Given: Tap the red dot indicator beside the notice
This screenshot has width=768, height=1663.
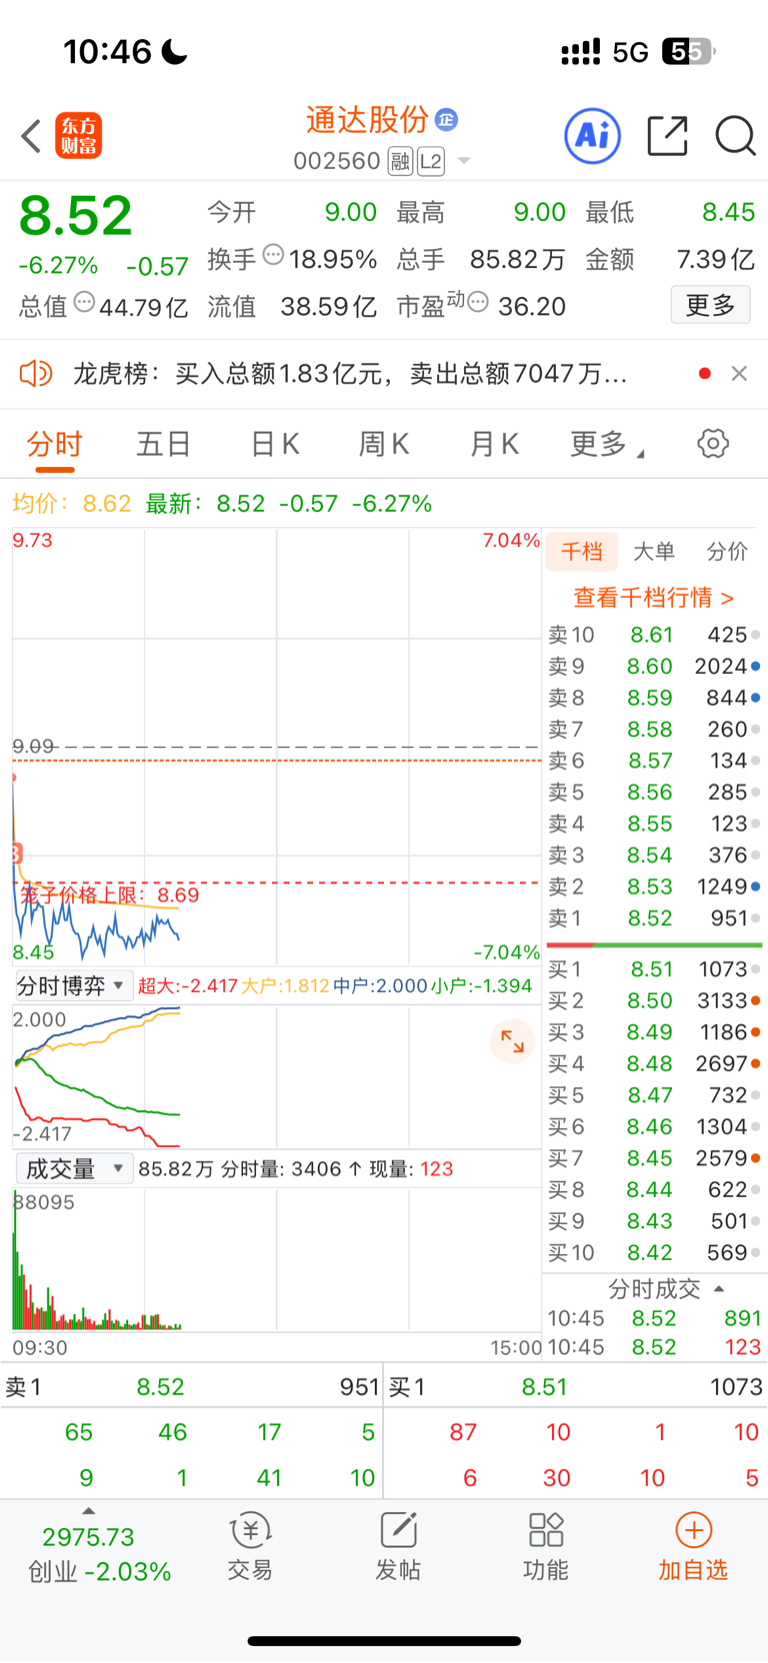Looking at the screenshot, I should click(705, 373).
